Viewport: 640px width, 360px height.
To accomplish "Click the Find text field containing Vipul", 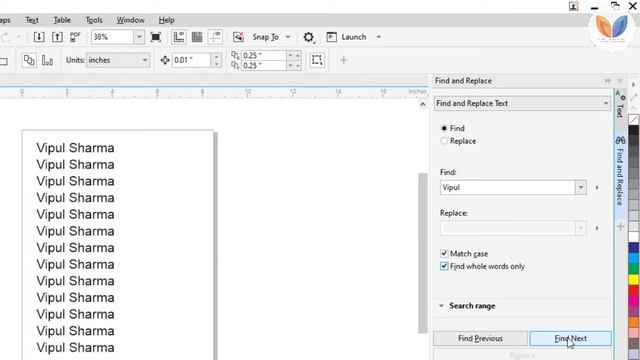I will coord(507,187).
